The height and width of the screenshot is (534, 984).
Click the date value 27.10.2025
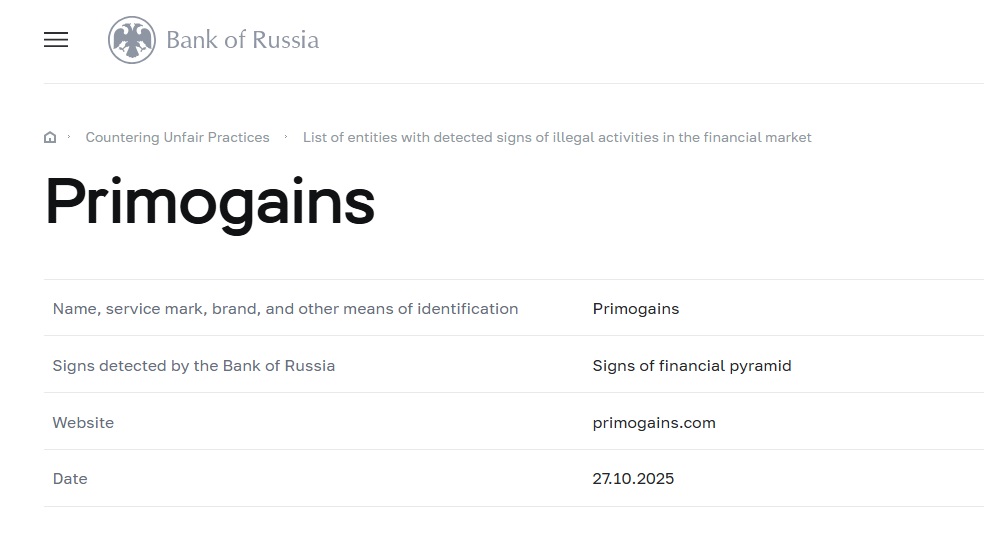point(633,479)
